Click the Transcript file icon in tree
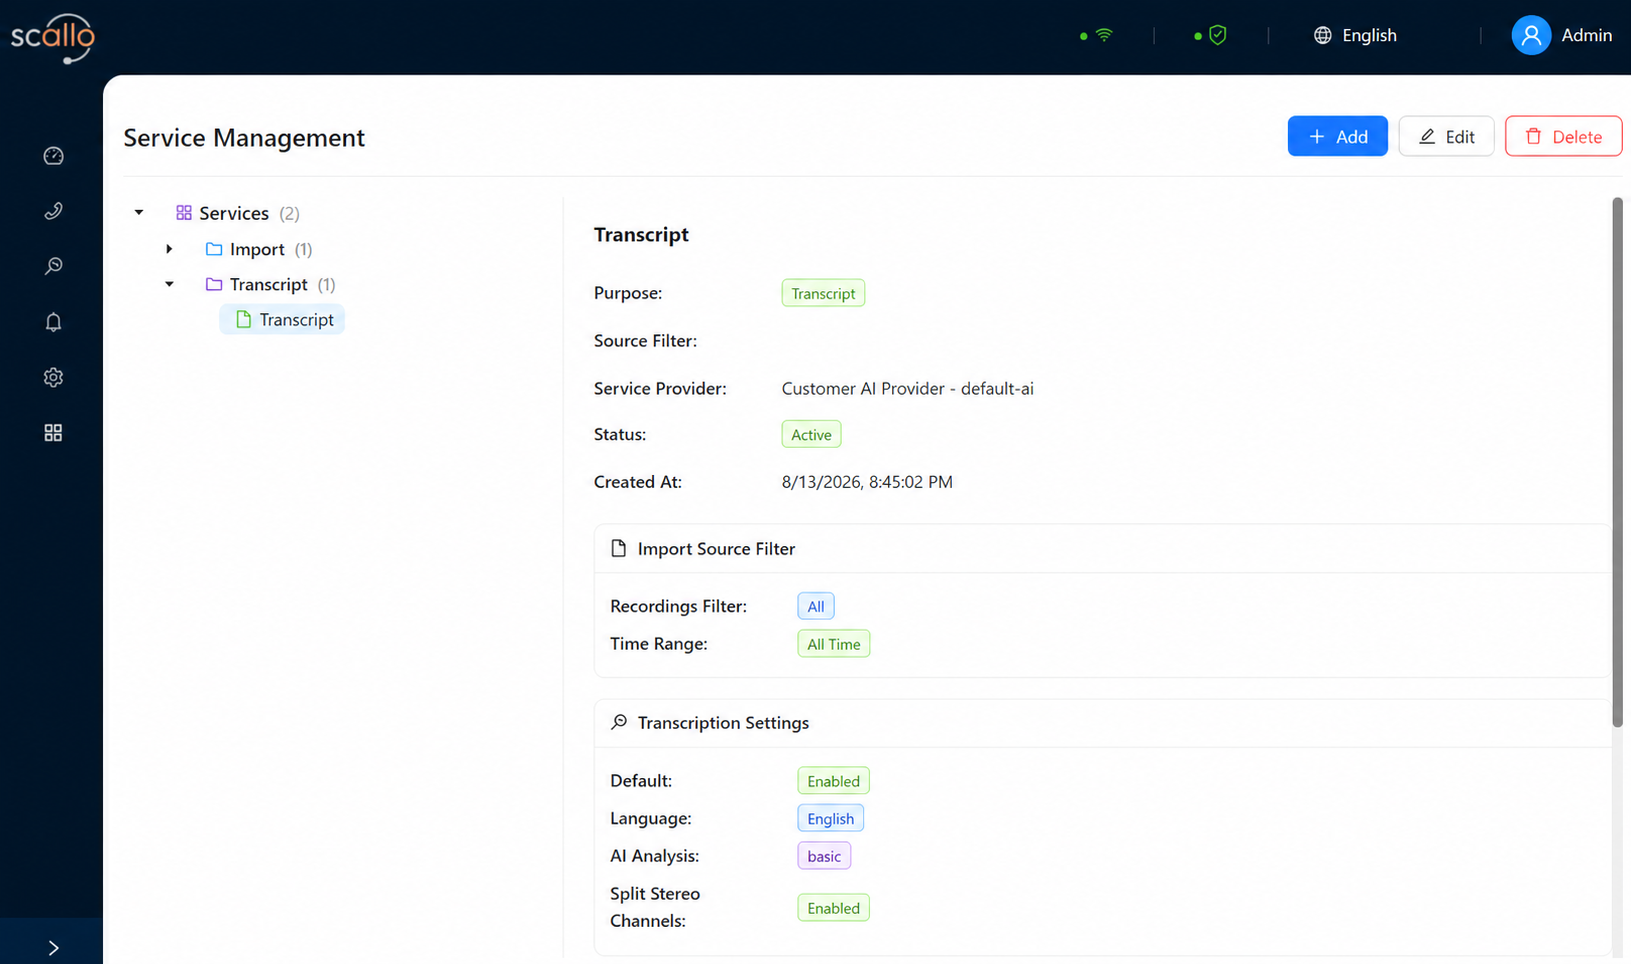 pyautogui.click(x=243, y=320)
